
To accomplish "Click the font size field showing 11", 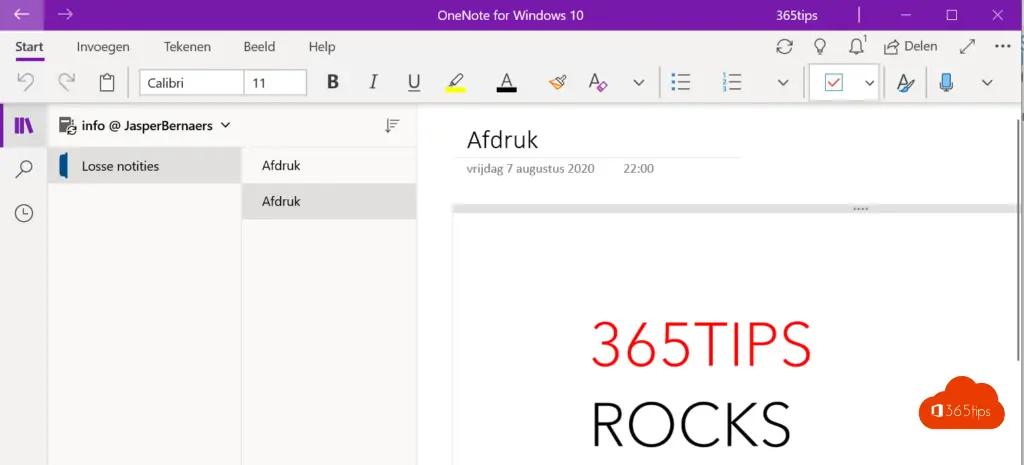I will [x=275, y=83].
